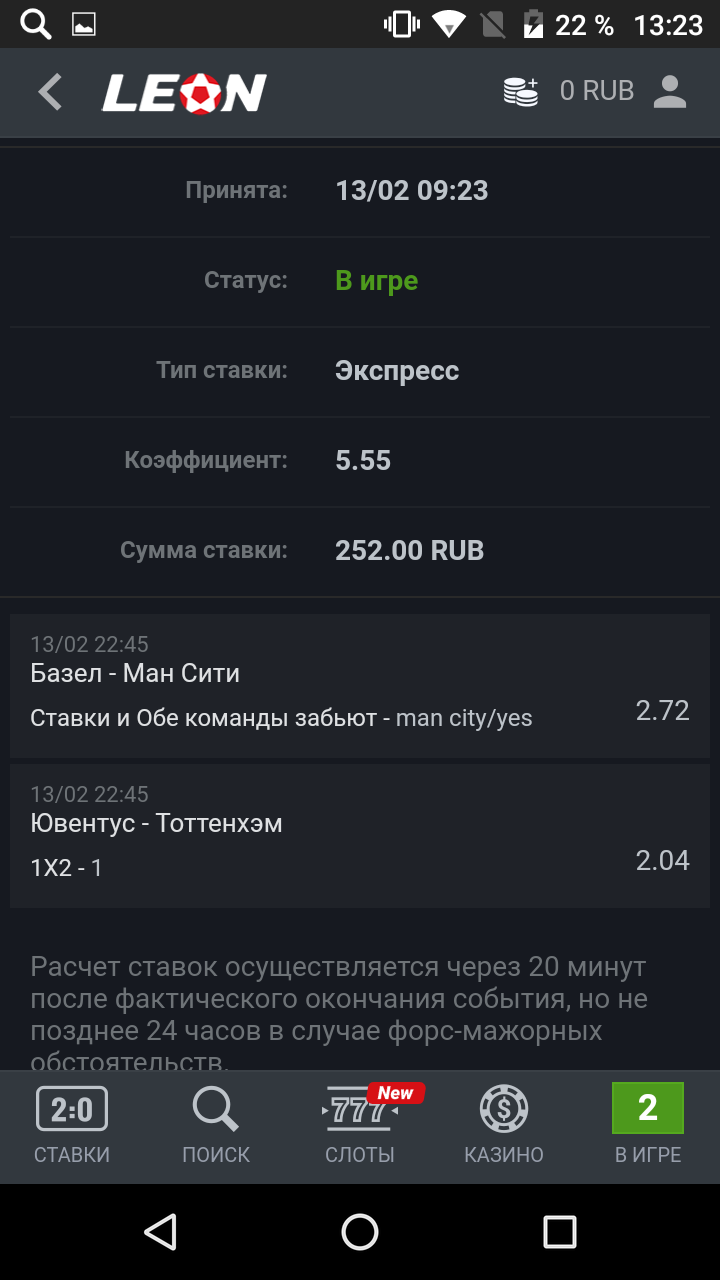Screen dimensions: 720x1280
Task: Open the user profile icon
Action: [669, 92]
